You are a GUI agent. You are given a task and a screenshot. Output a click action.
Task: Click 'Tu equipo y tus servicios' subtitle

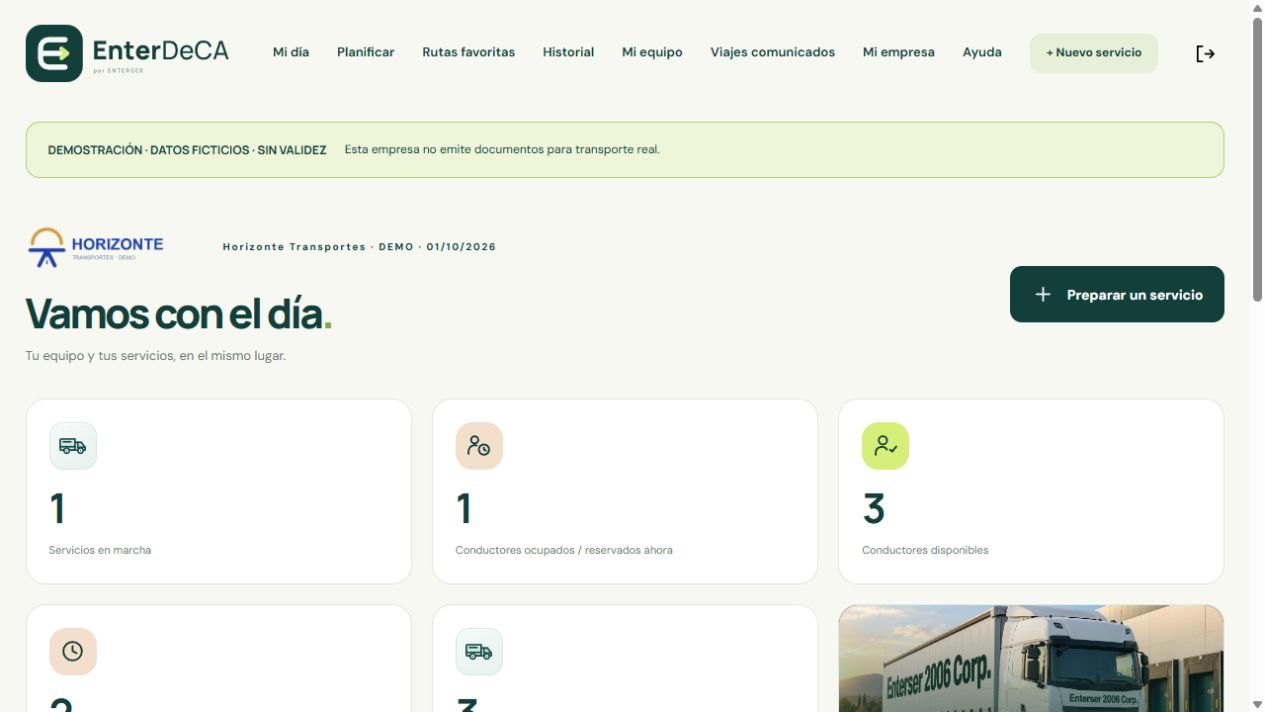coord(155,356)
